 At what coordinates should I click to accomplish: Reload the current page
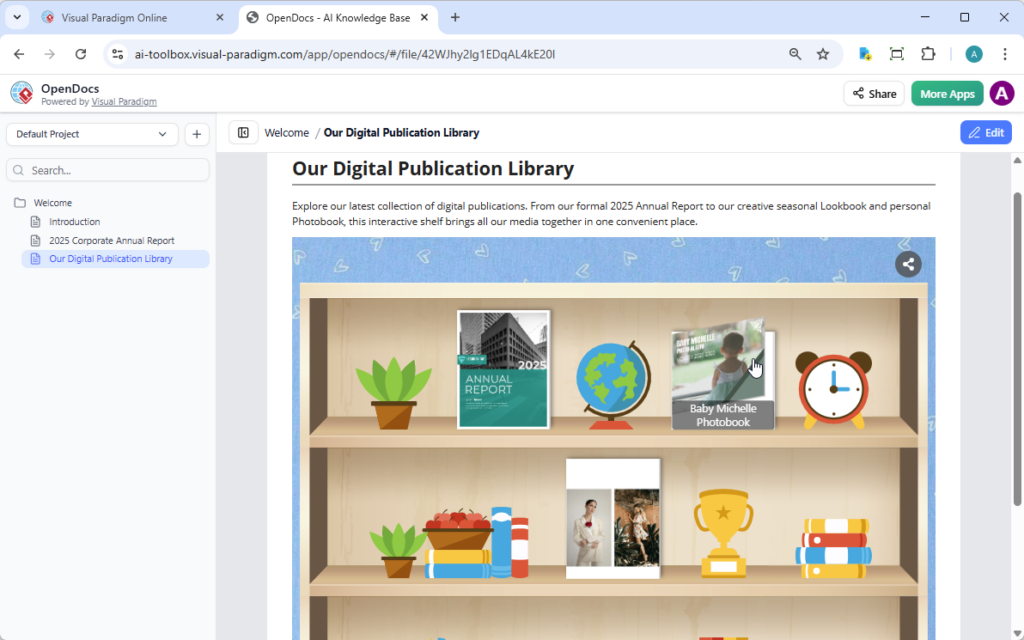coord(81,54)
